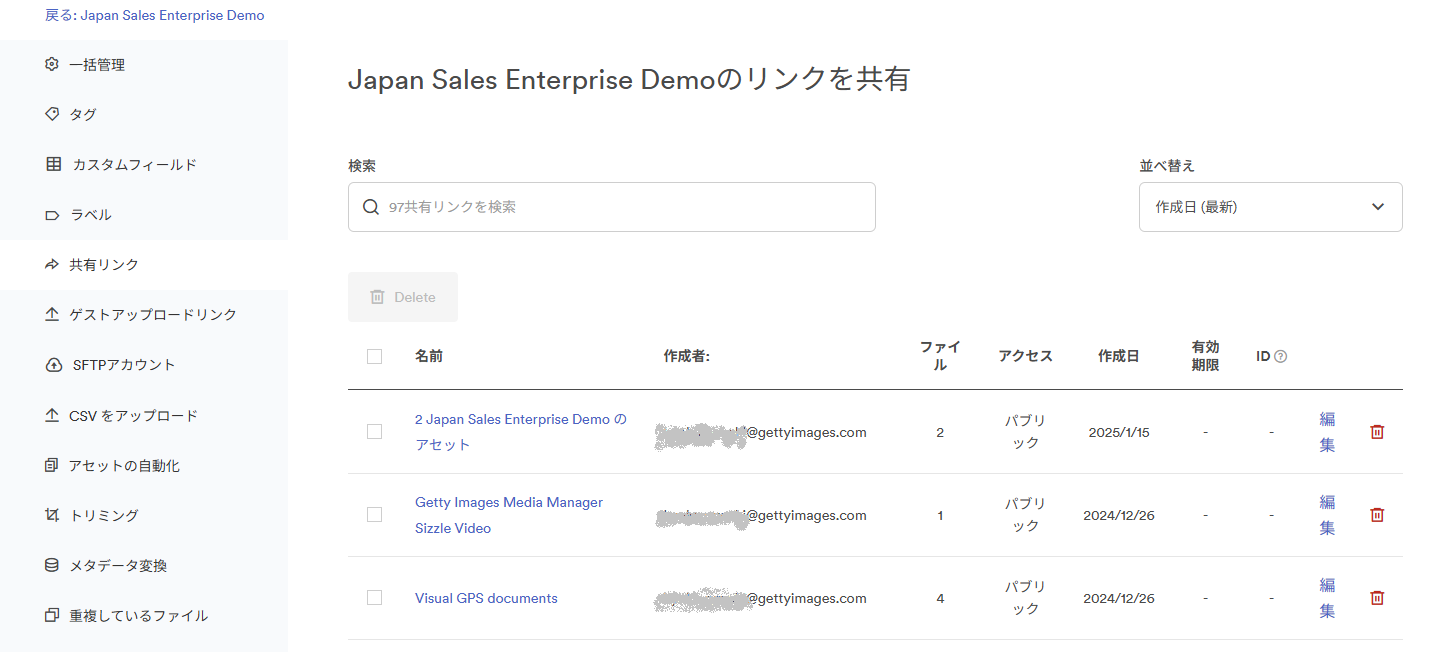Click the アクセス column header

point(1025,356)
